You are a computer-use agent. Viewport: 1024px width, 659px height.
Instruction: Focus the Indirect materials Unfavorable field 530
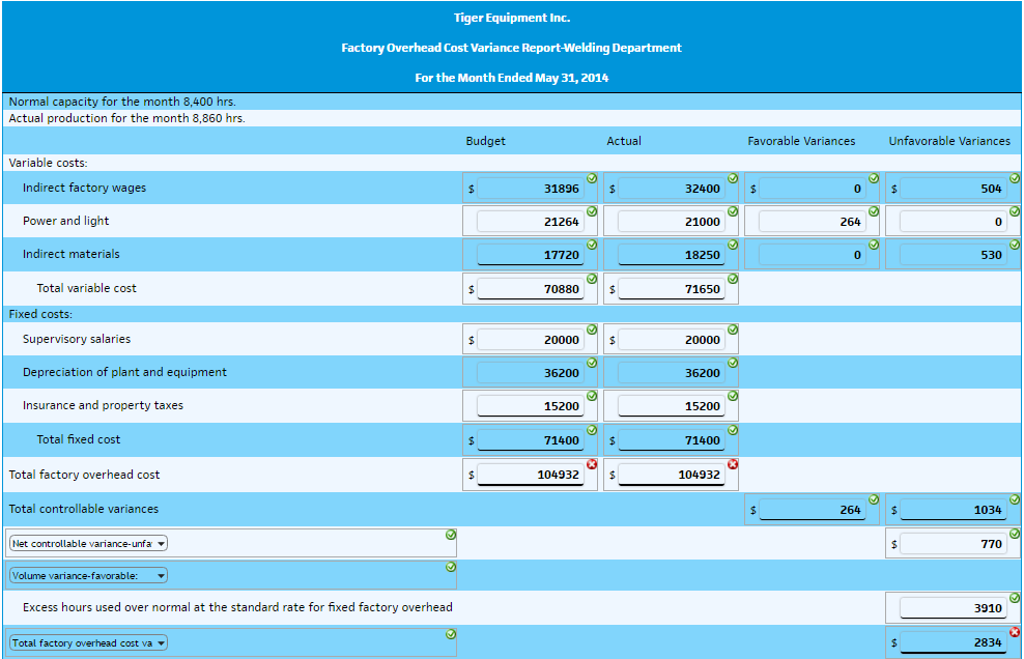[953, 256]
